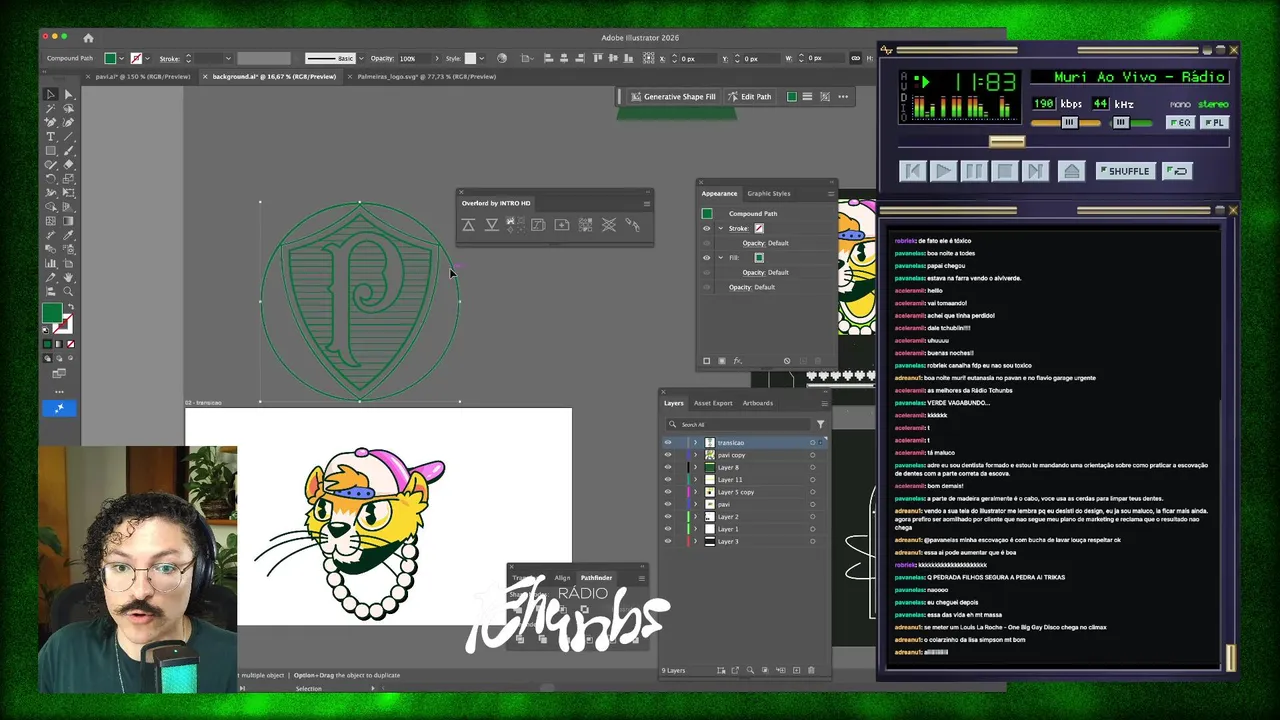Toggle Fill visibility in Appearance panel
Image resolution: width=1280 pixels, height=720 pixels.
tap(706, 258)
